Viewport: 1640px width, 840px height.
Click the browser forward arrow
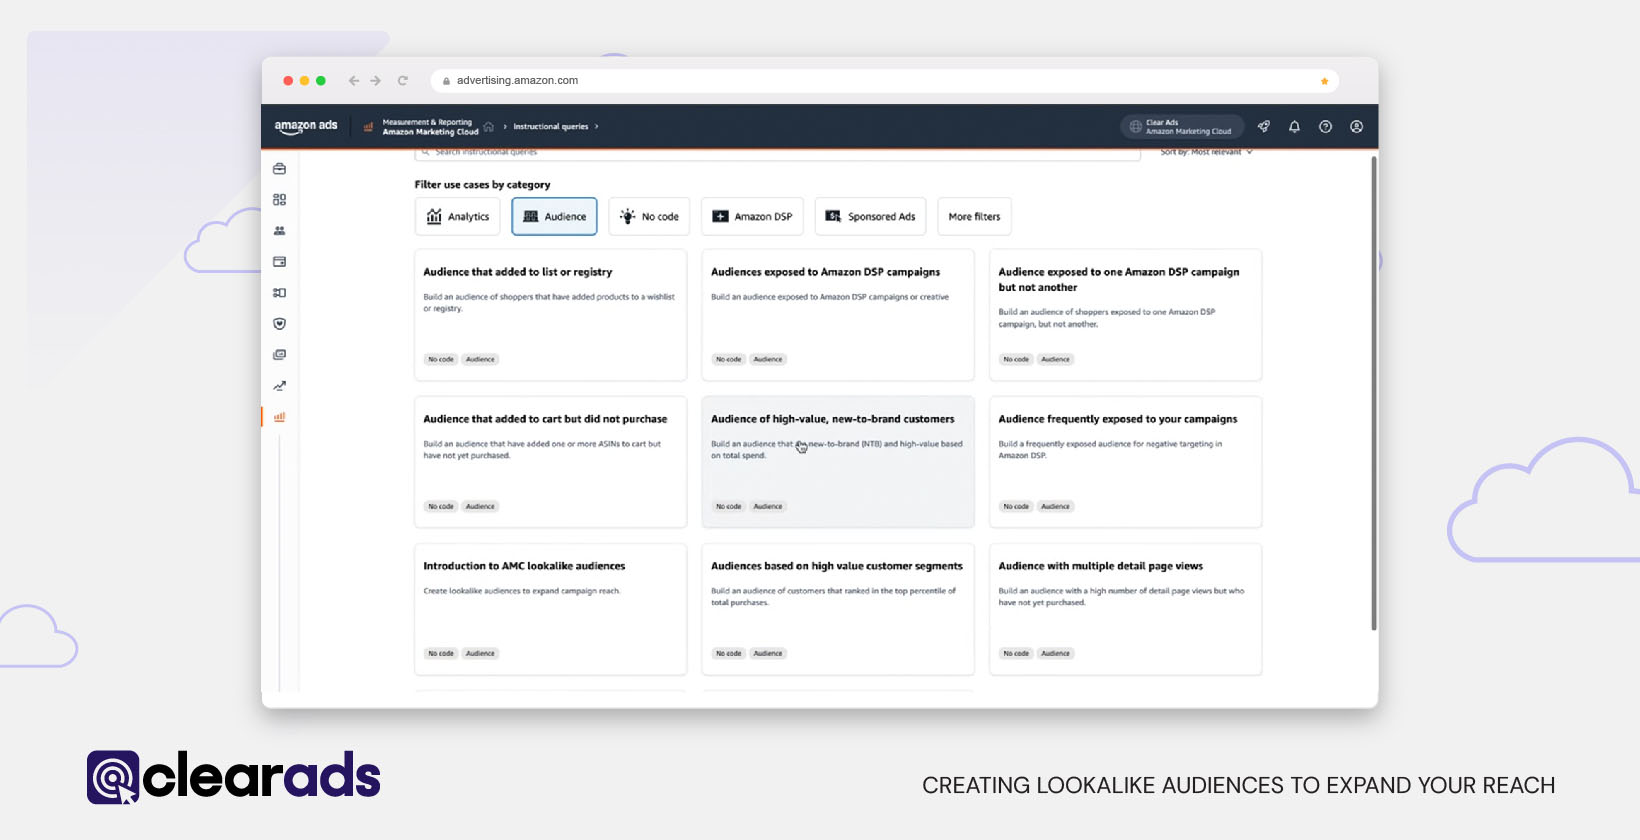(376, 81)
